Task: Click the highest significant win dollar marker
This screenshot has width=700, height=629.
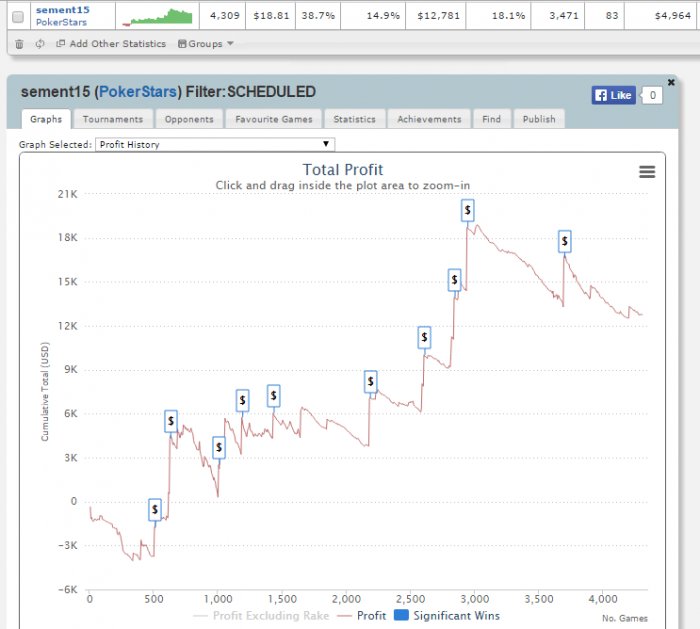Action: click(467, 210)
